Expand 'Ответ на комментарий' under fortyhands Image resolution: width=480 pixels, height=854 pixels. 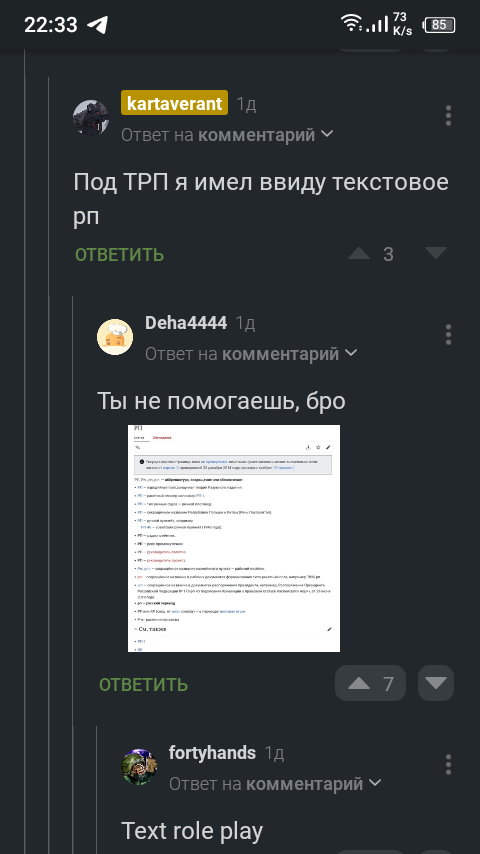tap(275, 784)
